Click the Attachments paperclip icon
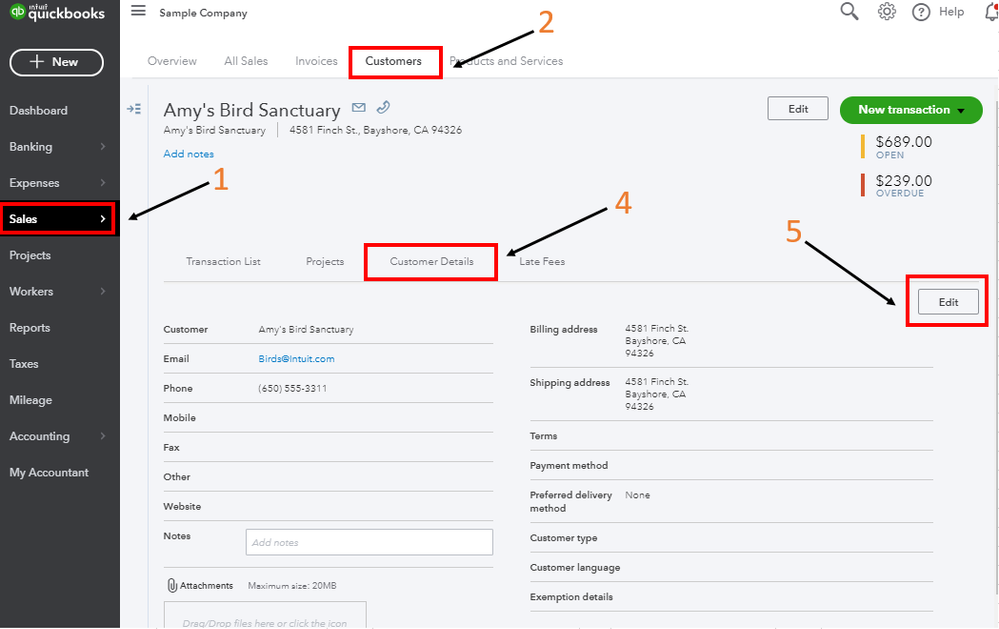The height and width of the screenshot is (629, 999). pos(171,585)
